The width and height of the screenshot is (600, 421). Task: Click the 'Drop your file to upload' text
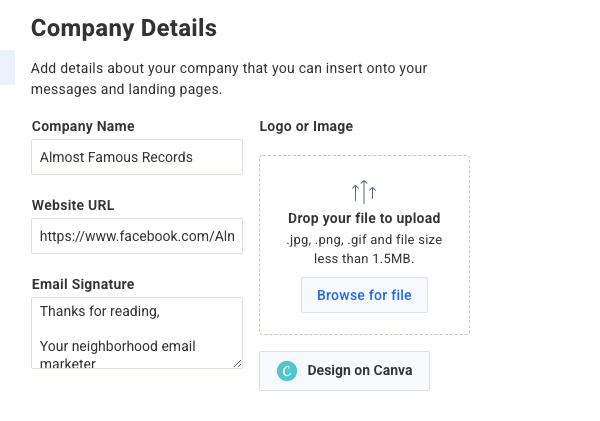(364, 218)
